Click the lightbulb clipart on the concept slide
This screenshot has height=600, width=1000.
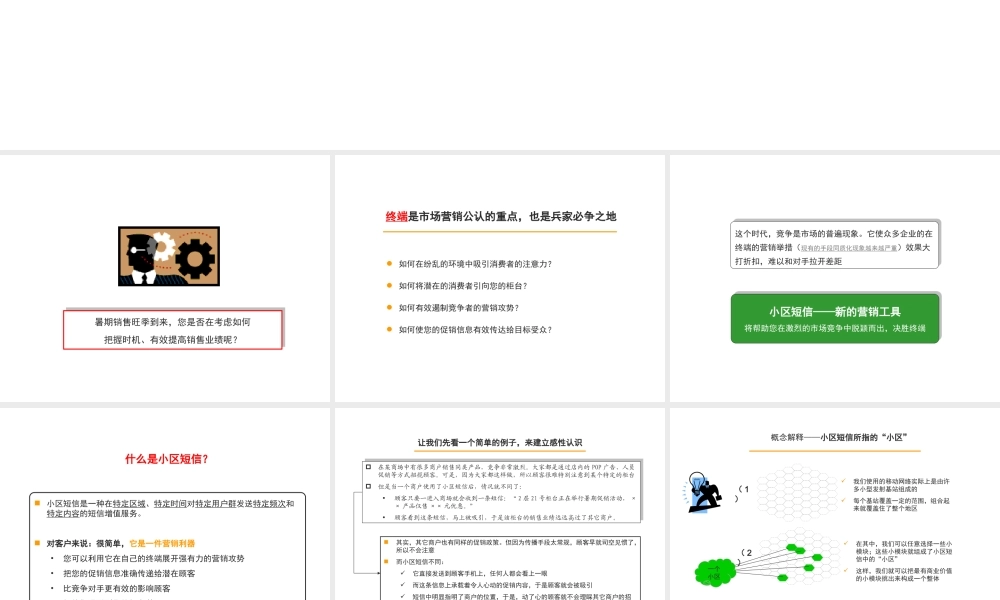click(700, 492)
